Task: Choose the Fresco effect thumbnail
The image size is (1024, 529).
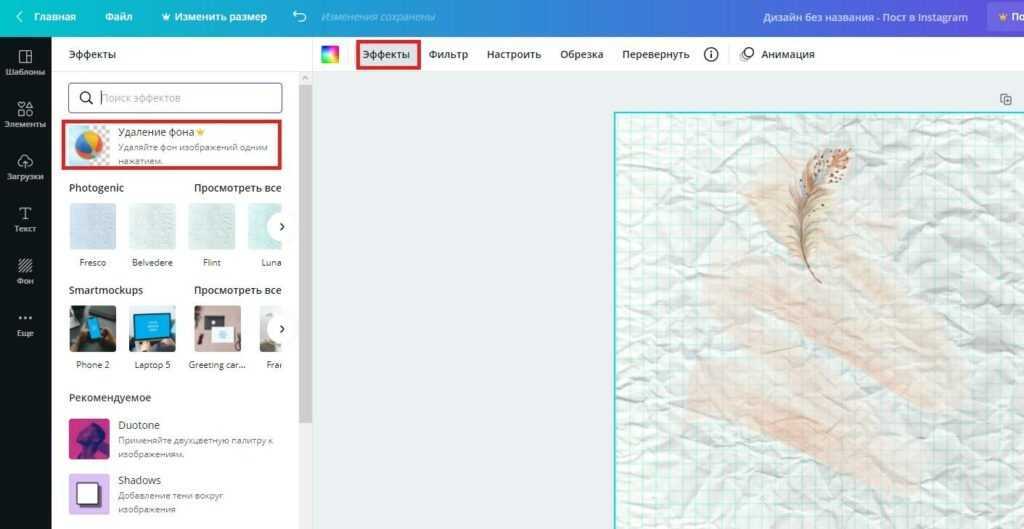Action: point(92,227)
